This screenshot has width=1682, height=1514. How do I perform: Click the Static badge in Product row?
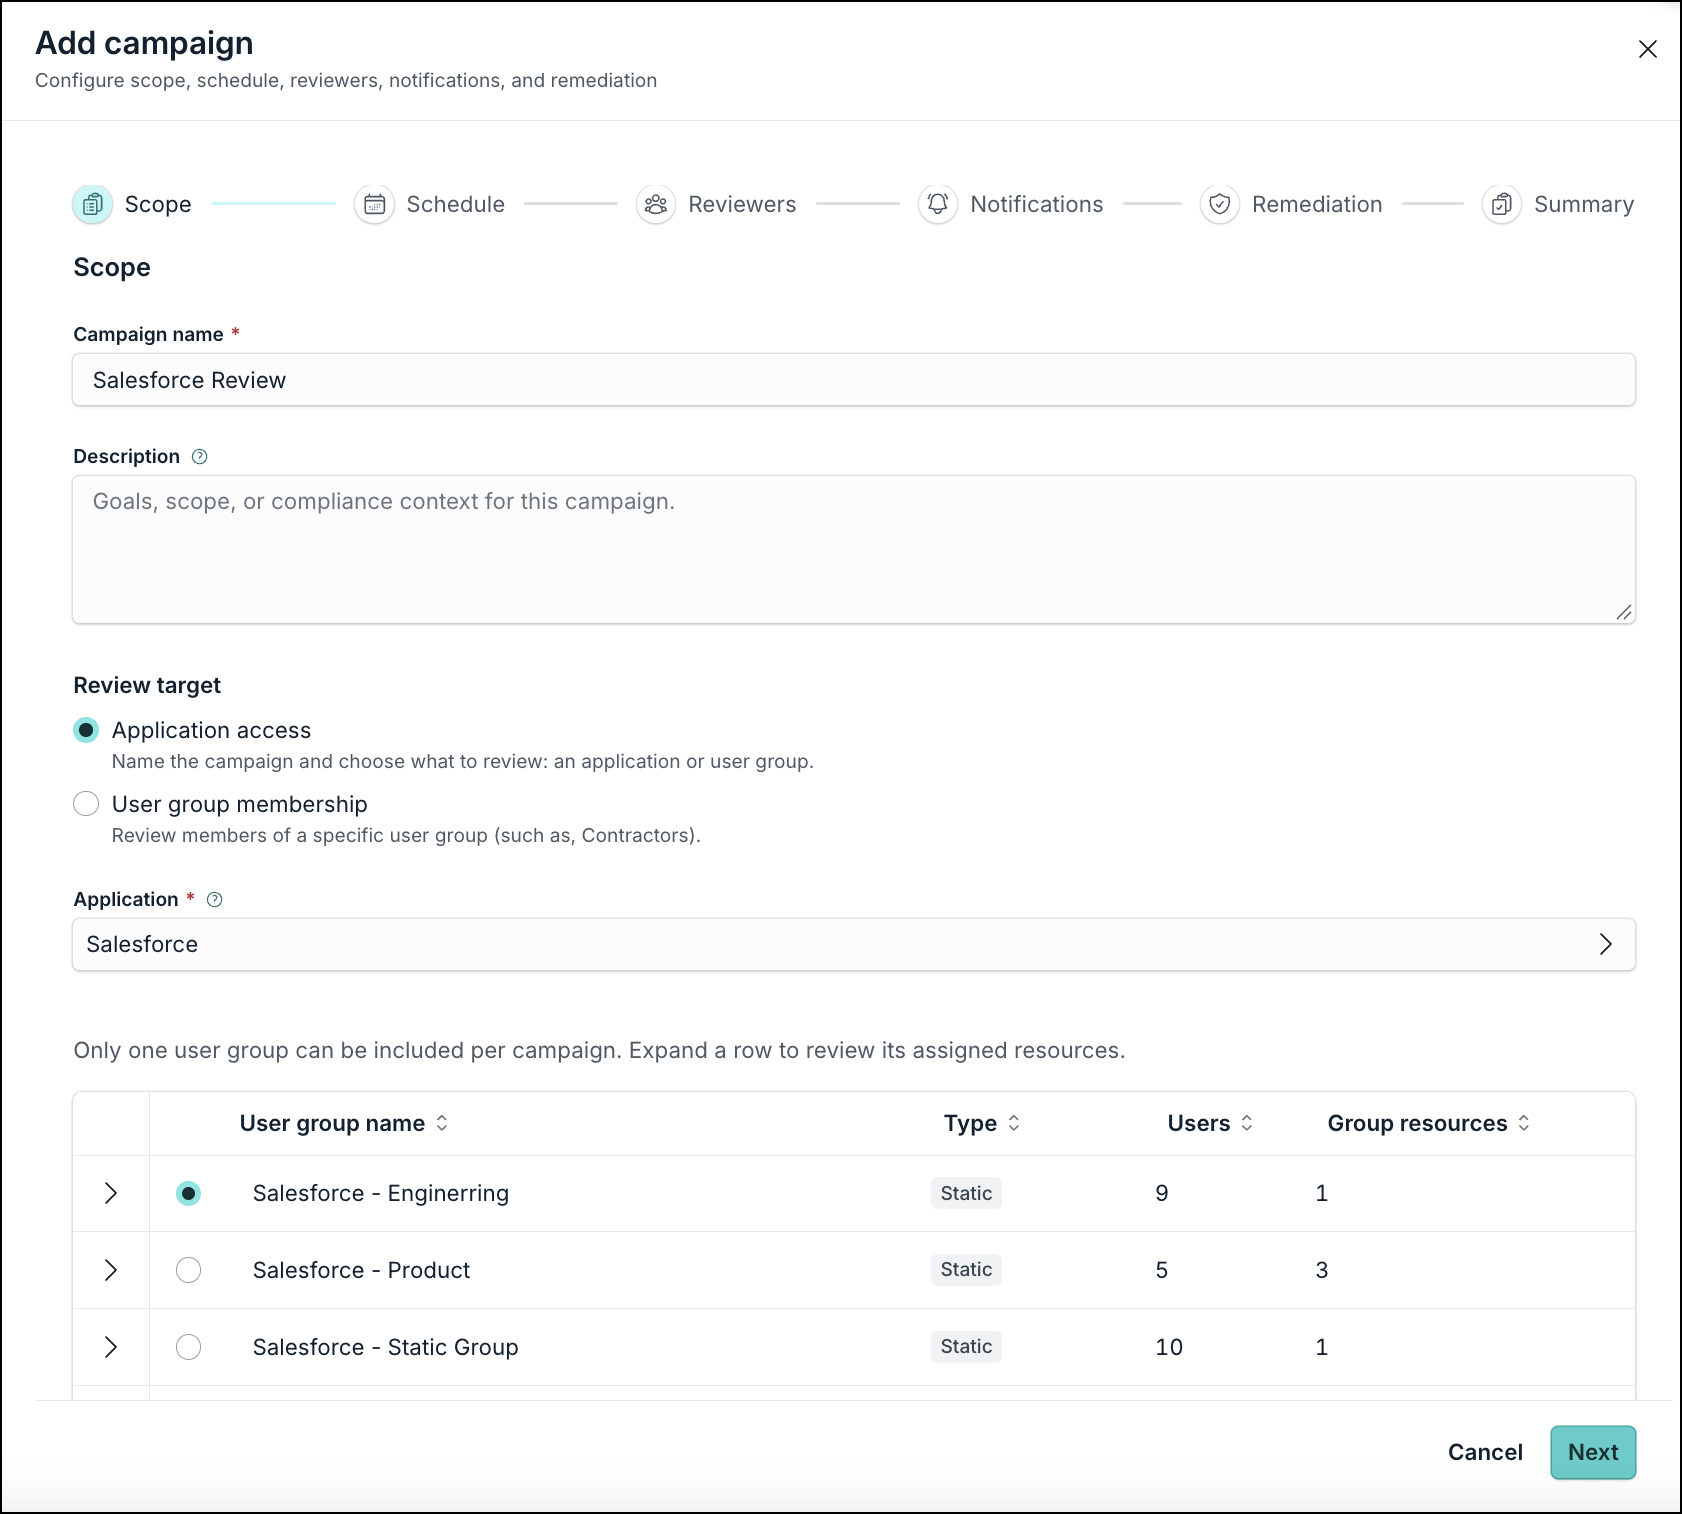coord(966,1269)
